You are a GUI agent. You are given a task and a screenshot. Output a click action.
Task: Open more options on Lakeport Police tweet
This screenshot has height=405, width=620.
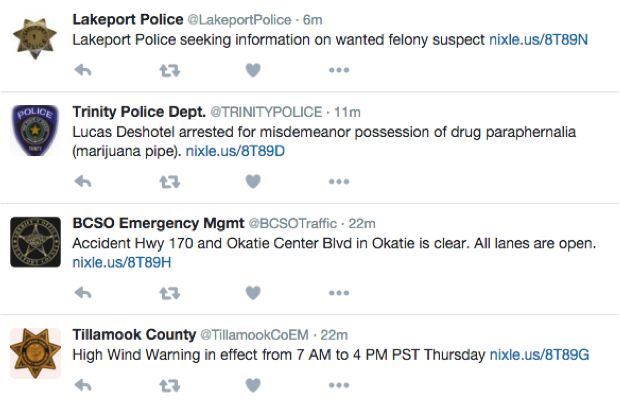click(339, 70)
